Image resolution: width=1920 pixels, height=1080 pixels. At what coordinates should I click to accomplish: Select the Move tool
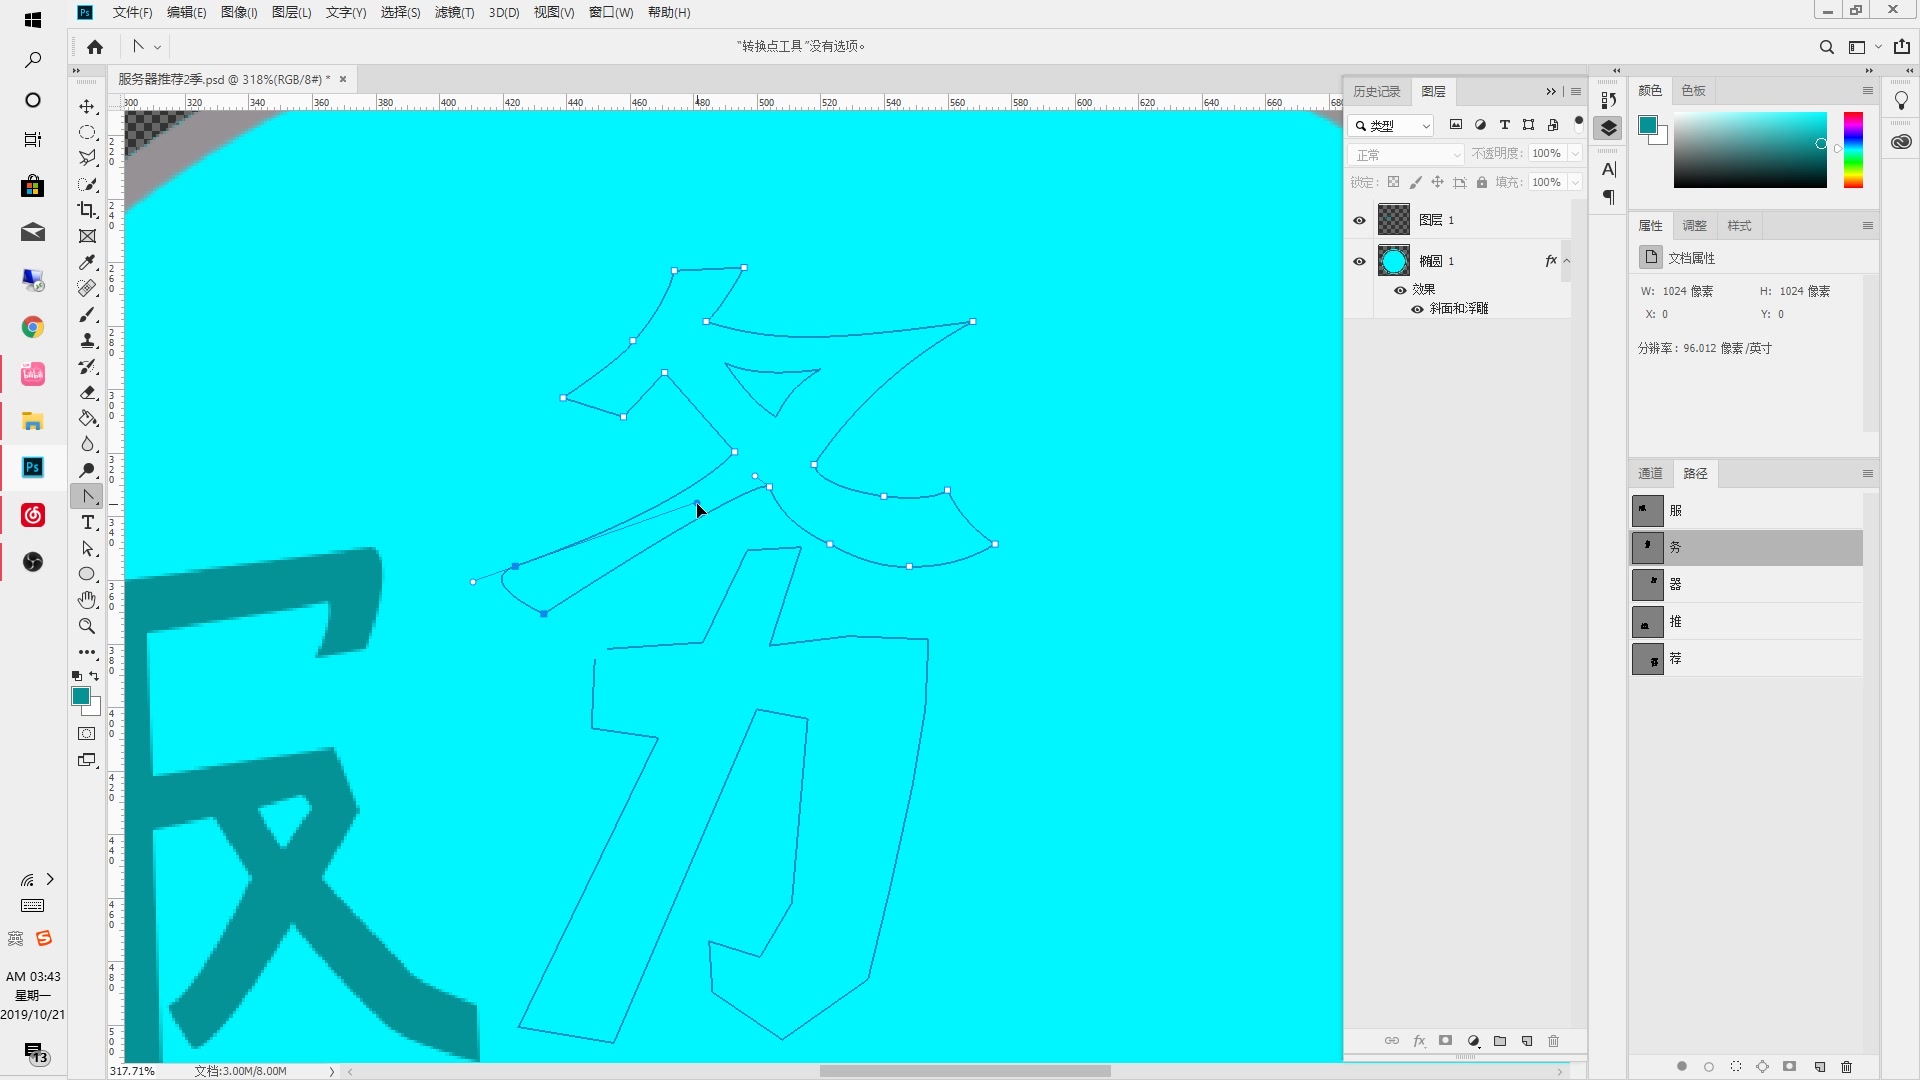pyautogui.click(x=88, y=106)
